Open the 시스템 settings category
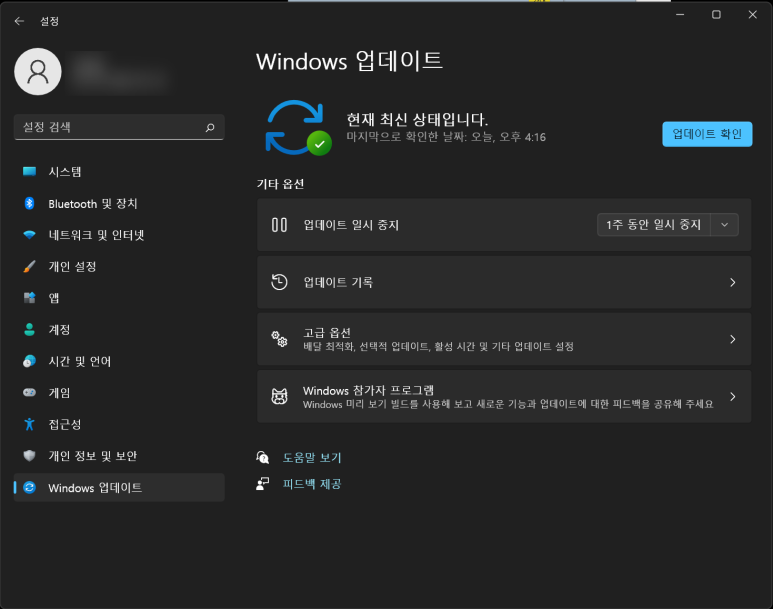The width and height of the screenshot is (773, 609). click(119, 172)
